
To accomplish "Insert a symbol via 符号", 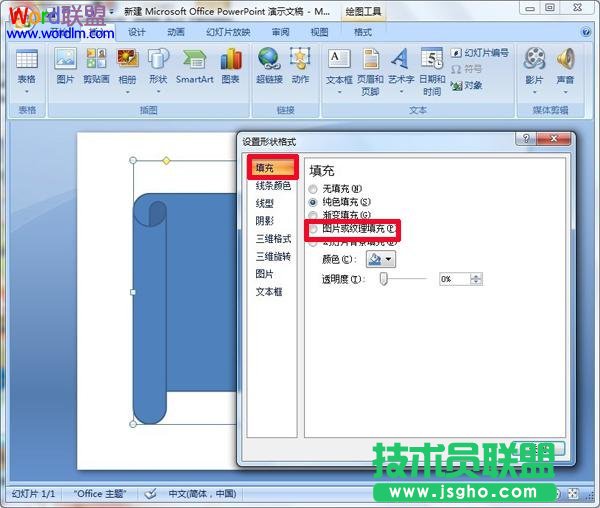I will point(466,69).
